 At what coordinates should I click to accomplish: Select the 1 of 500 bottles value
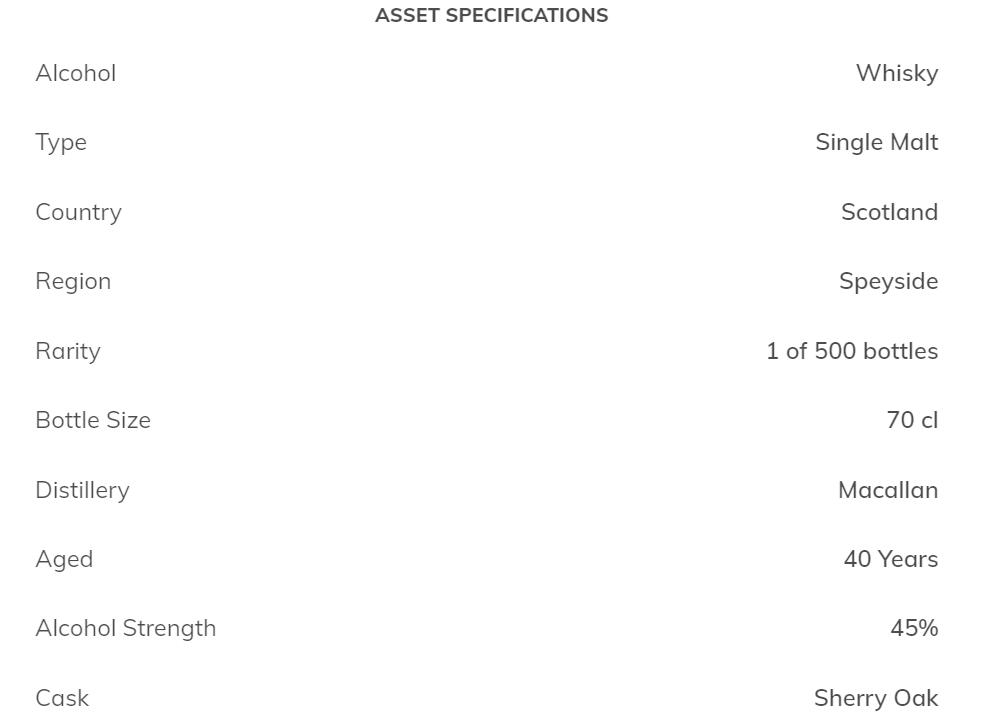pos(852,351)
